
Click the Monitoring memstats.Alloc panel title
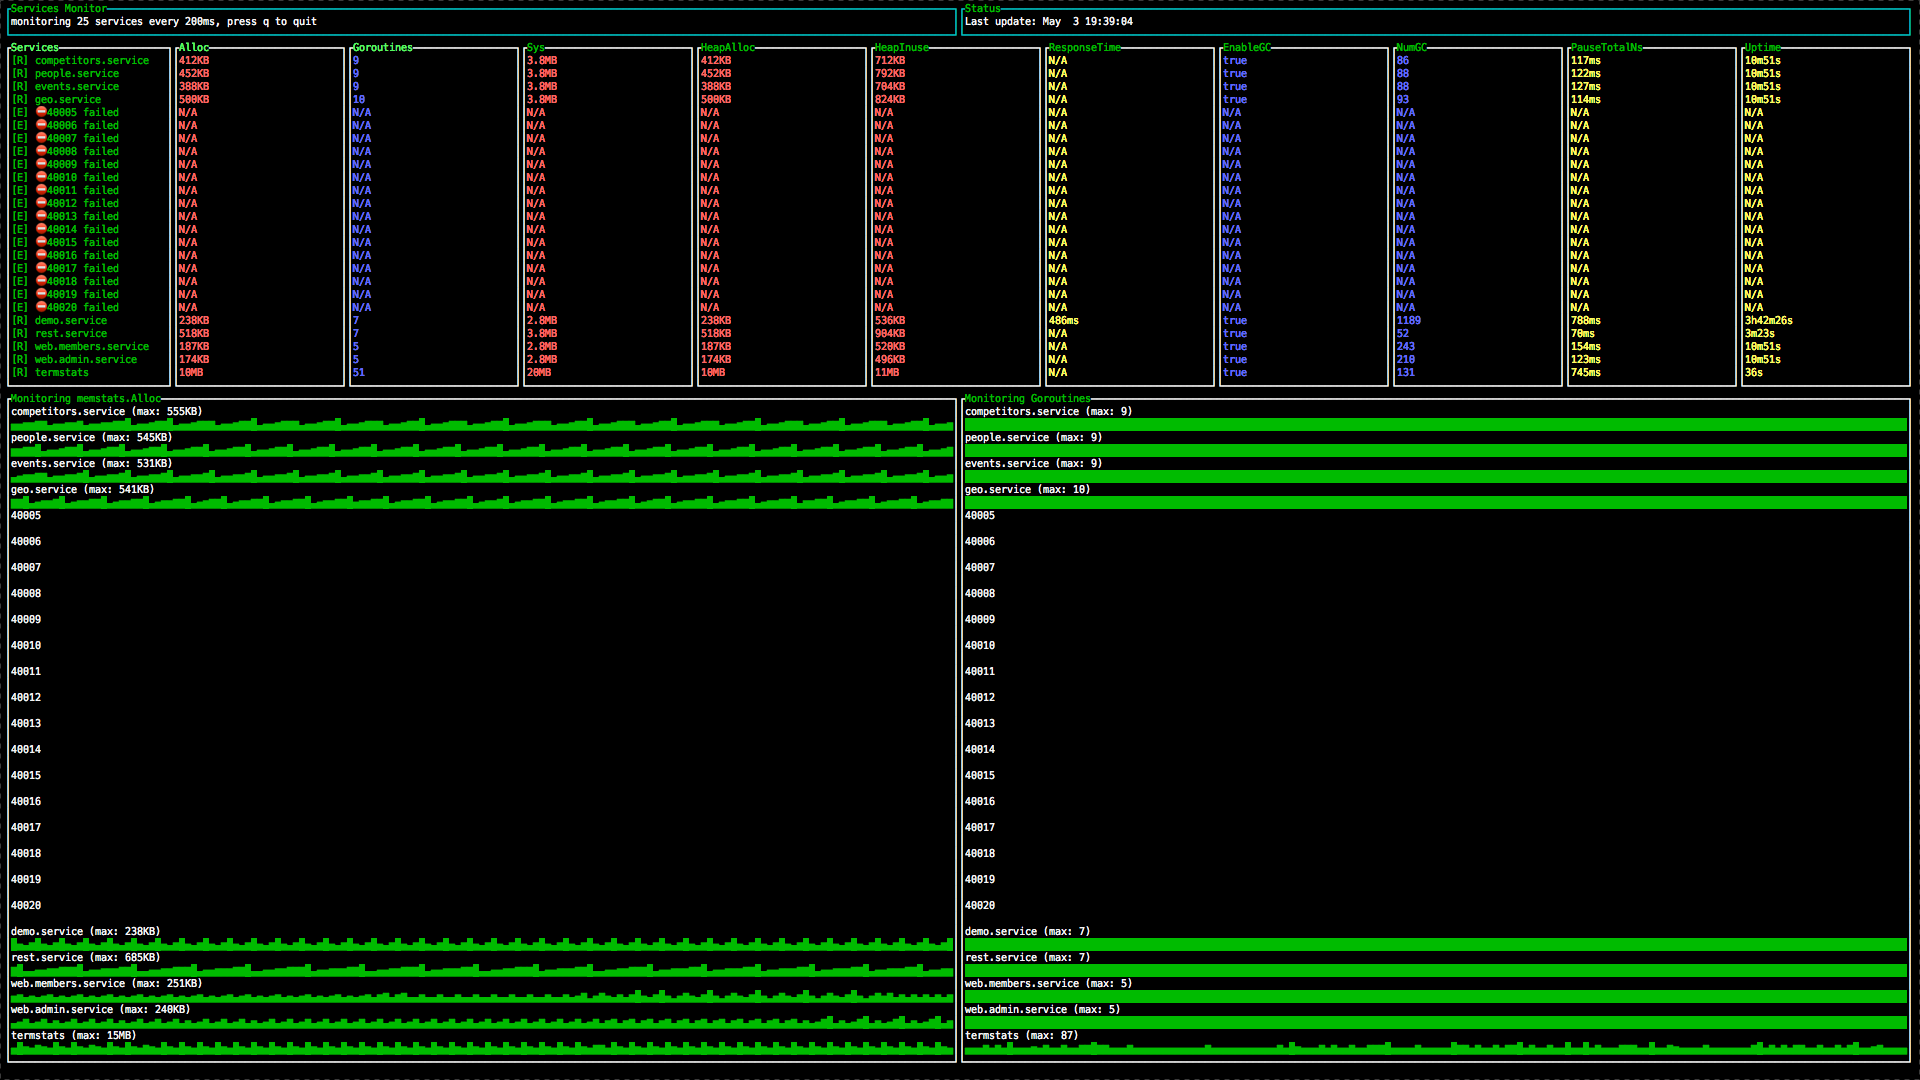[85, 399]
